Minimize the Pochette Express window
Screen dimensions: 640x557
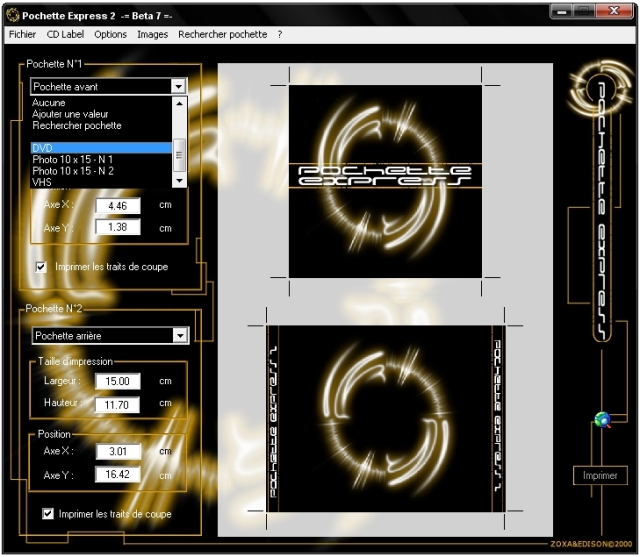[562, 11]
